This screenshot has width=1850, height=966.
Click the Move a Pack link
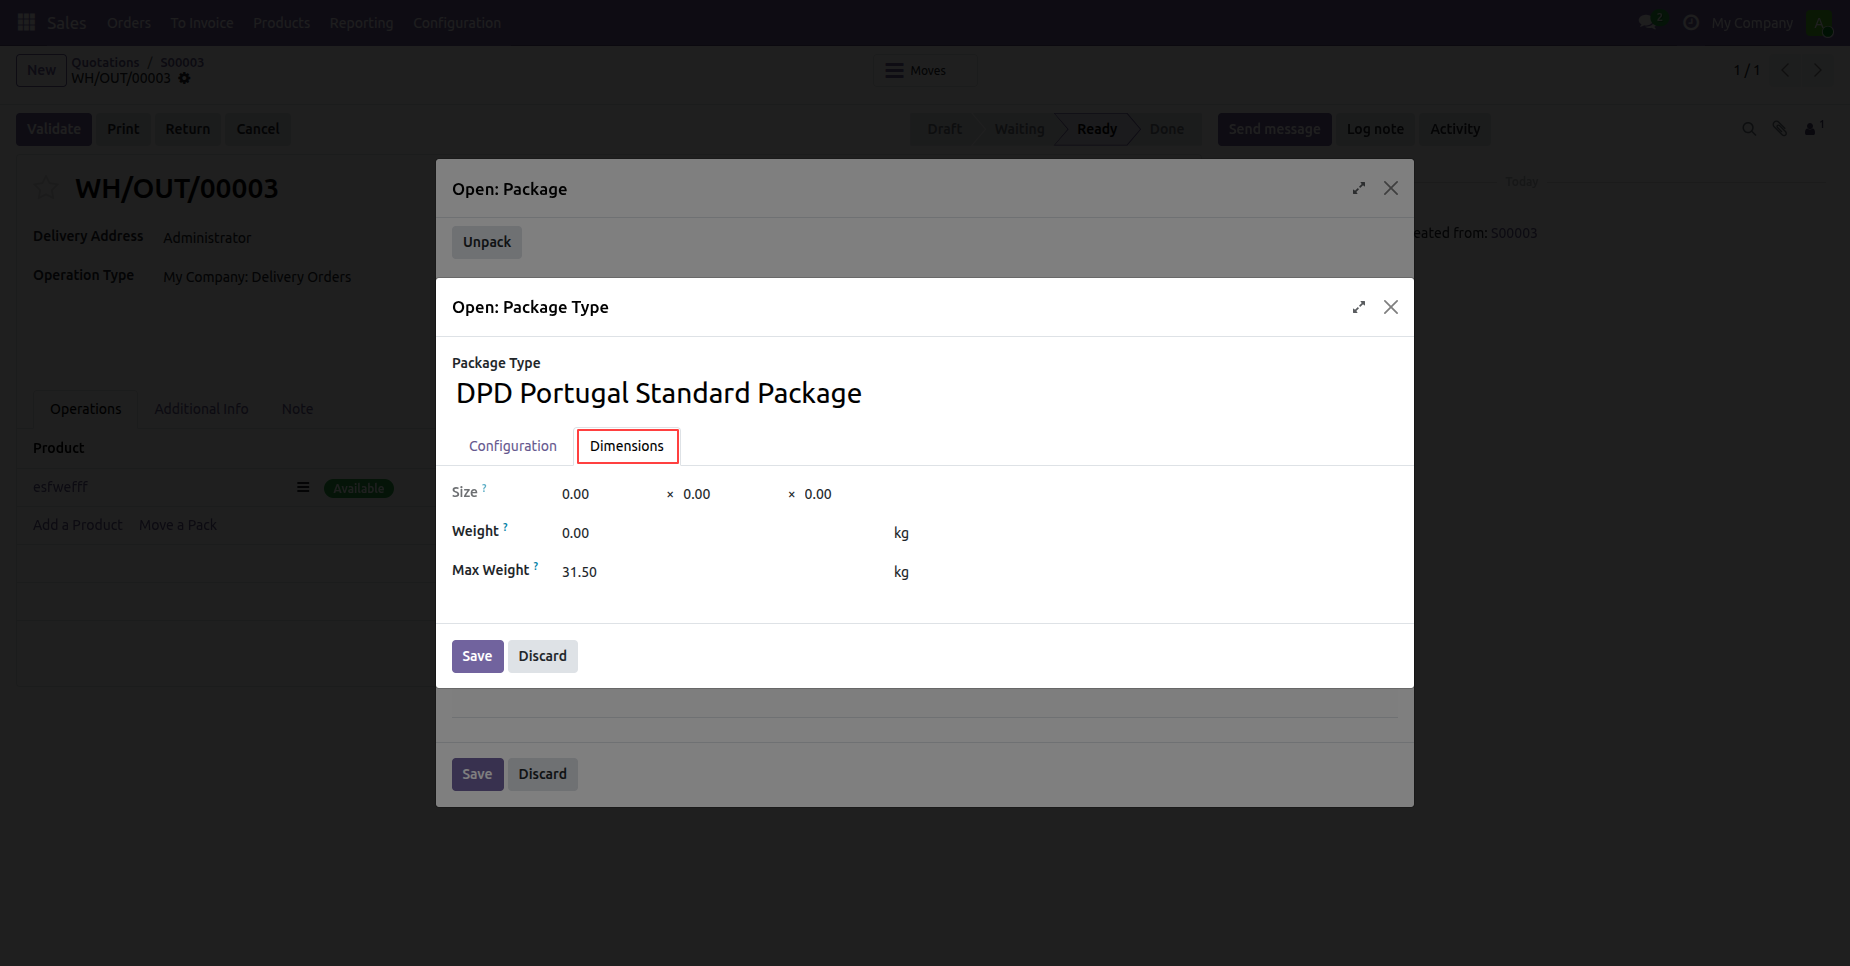click(178, 525)
